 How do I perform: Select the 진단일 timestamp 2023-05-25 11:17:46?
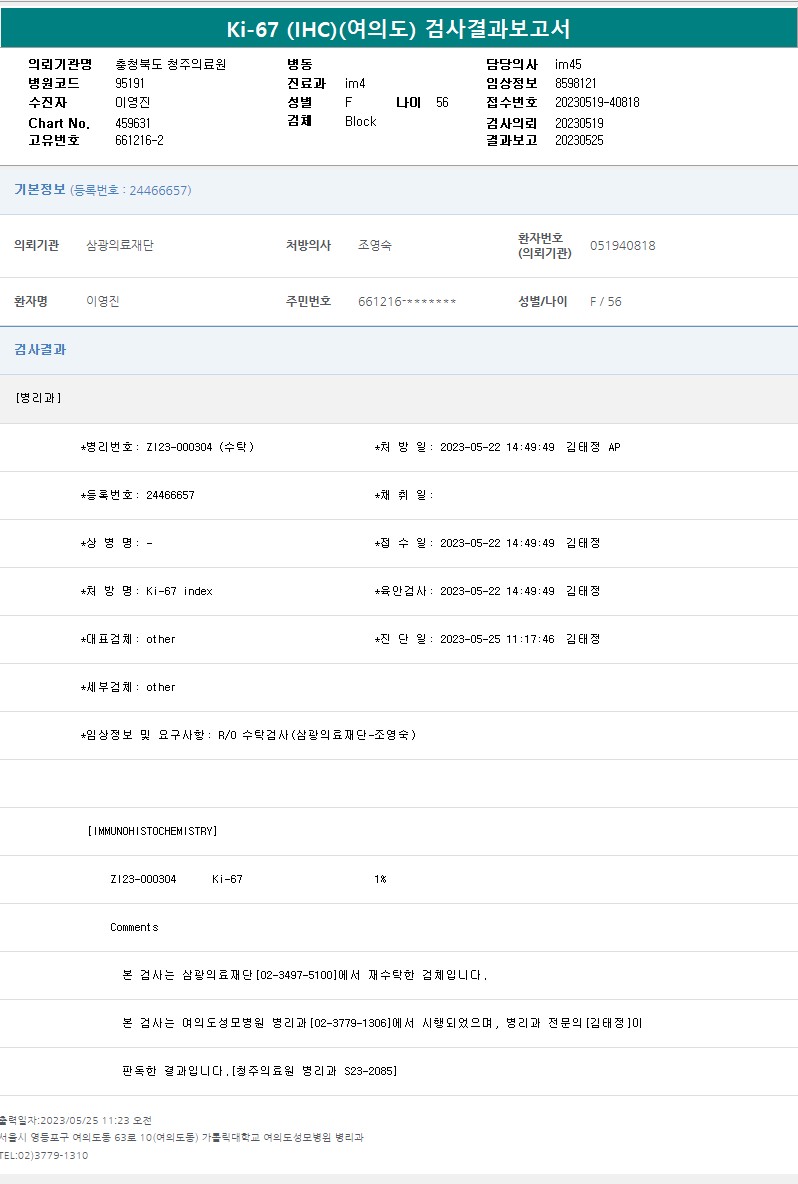coord(497,639)
